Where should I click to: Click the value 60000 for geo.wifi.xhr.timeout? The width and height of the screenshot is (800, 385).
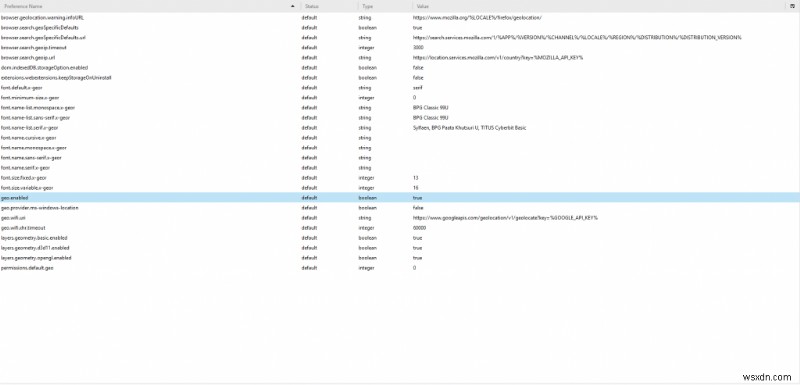419,228
